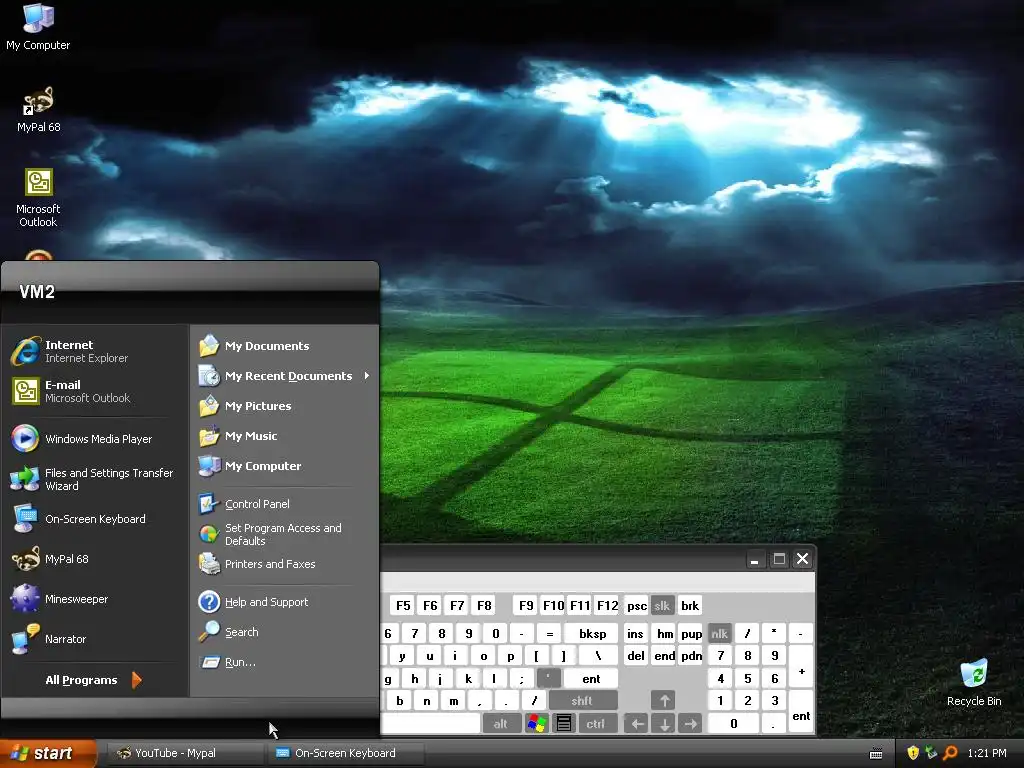Click the spacebar on On-Screen Keyboard
1024x768 pixels.
430,724
